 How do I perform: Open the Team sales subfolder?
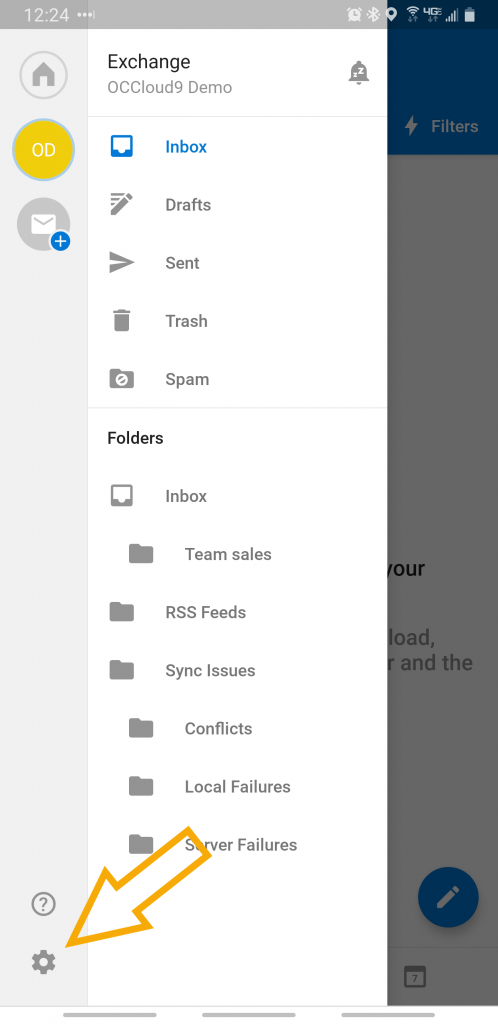tap(238, 554)
